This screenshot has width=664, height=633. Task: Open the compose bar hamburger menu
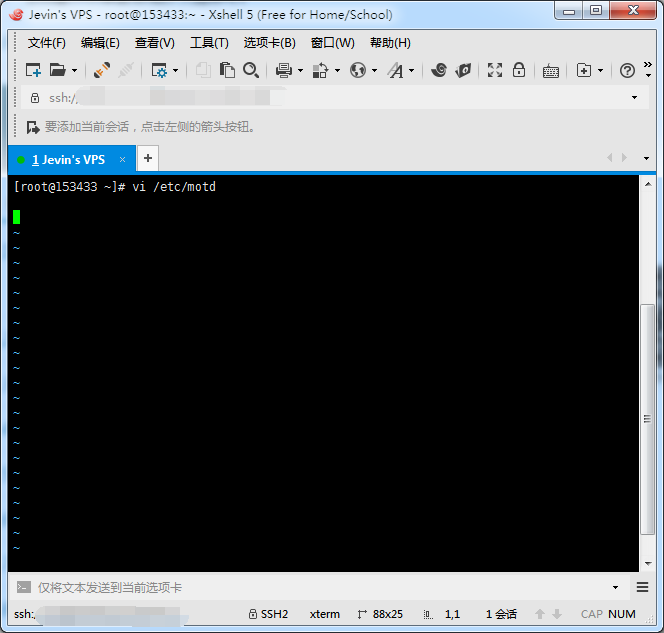click(642, 587)
